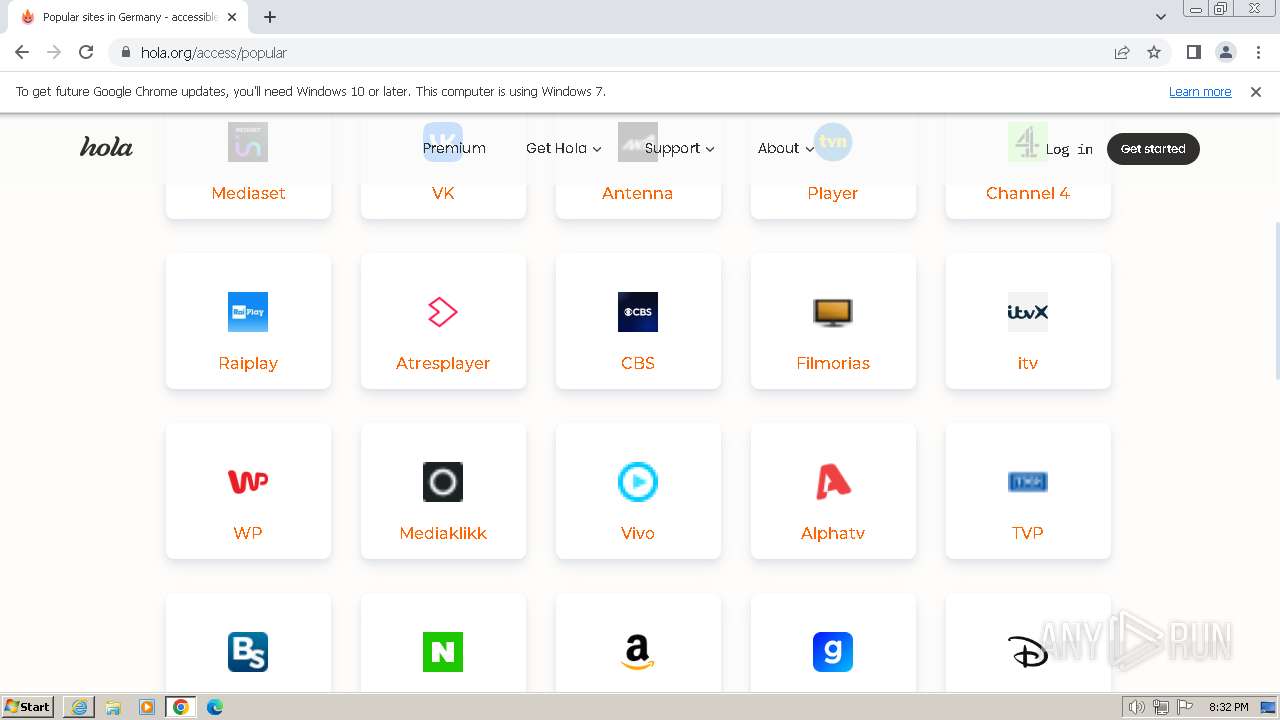The image size is (1280, 720).
Task: Select the Mediaklikk circle icon
Action: click(443, 482)
